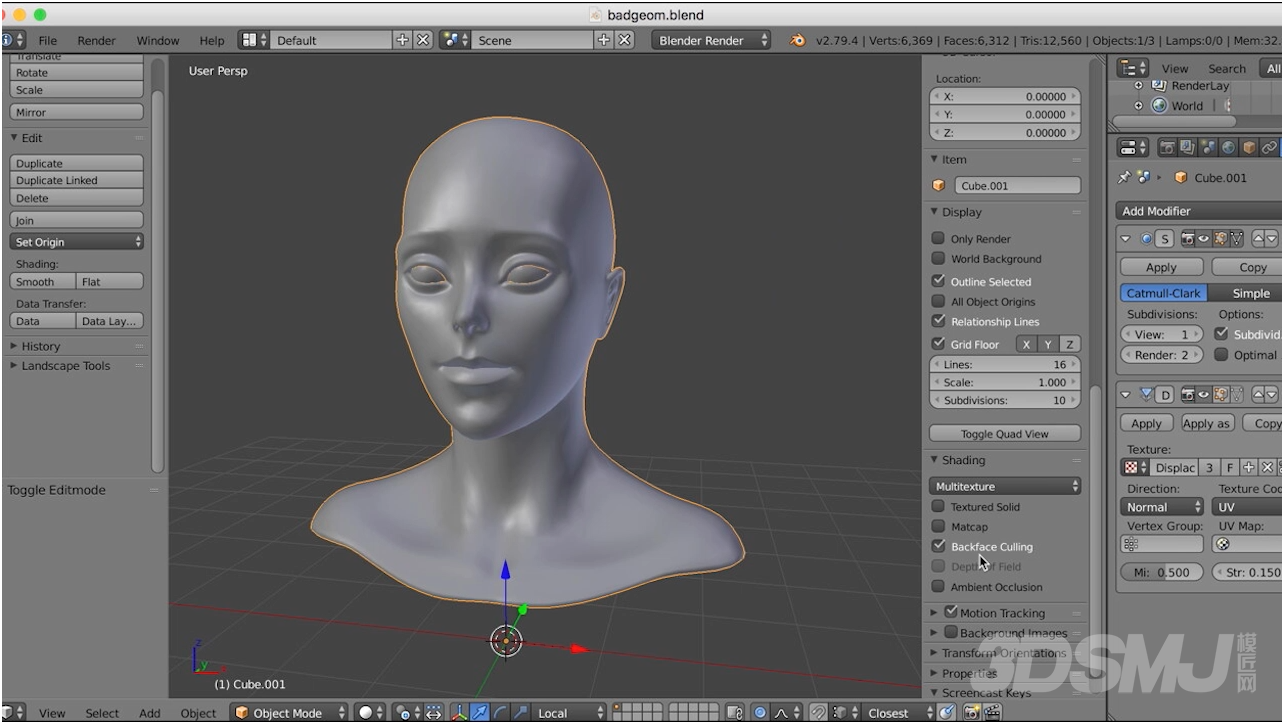Enable the World Background checkbox
Screen dimensions: 1284x724
tap(938, 258)
